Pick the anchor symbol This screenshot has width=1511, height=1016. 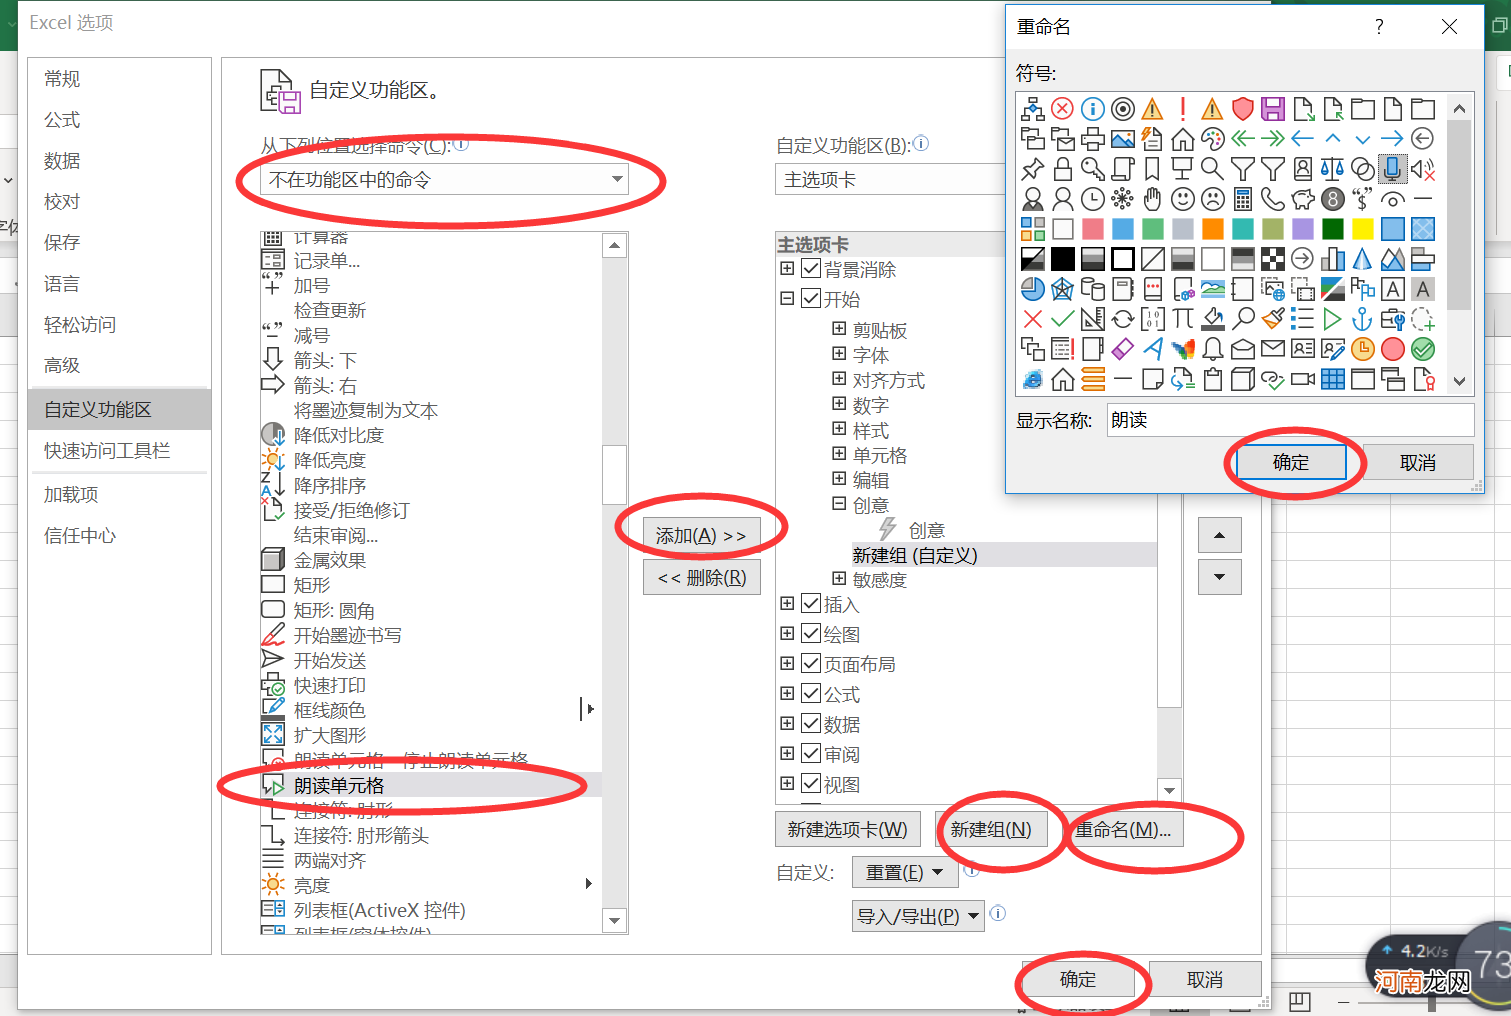1362,319
